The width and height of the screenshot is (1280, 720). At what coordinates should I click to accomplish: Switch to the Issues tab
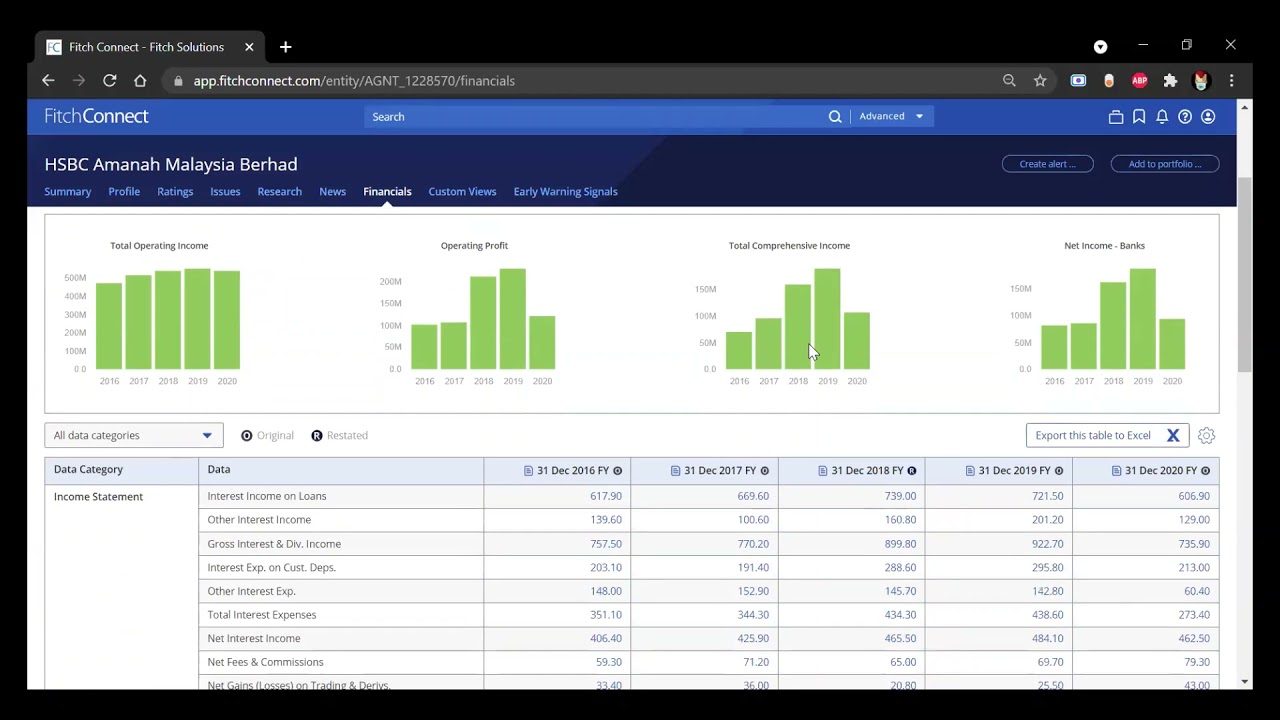pos(225,192)
